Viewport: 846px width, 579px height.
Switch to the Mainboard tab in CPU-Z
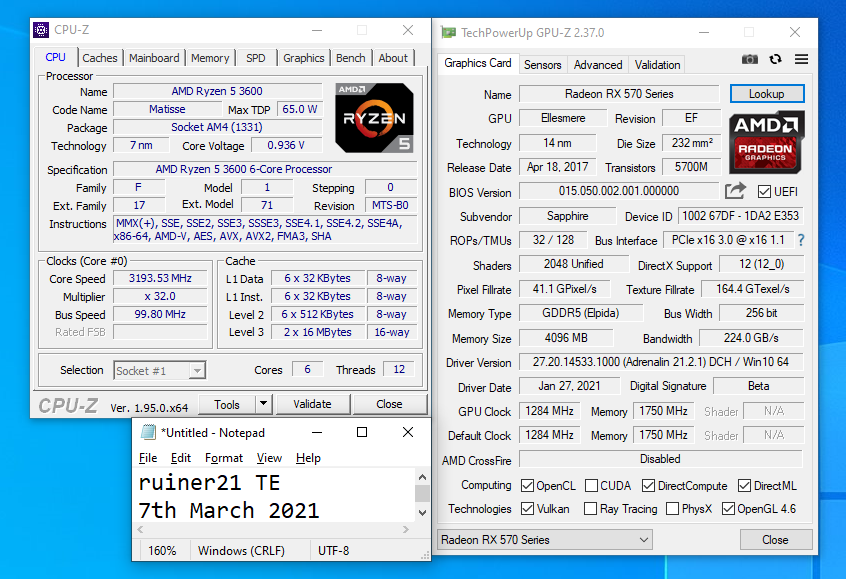pyautogui.click(x=154, y=58)
